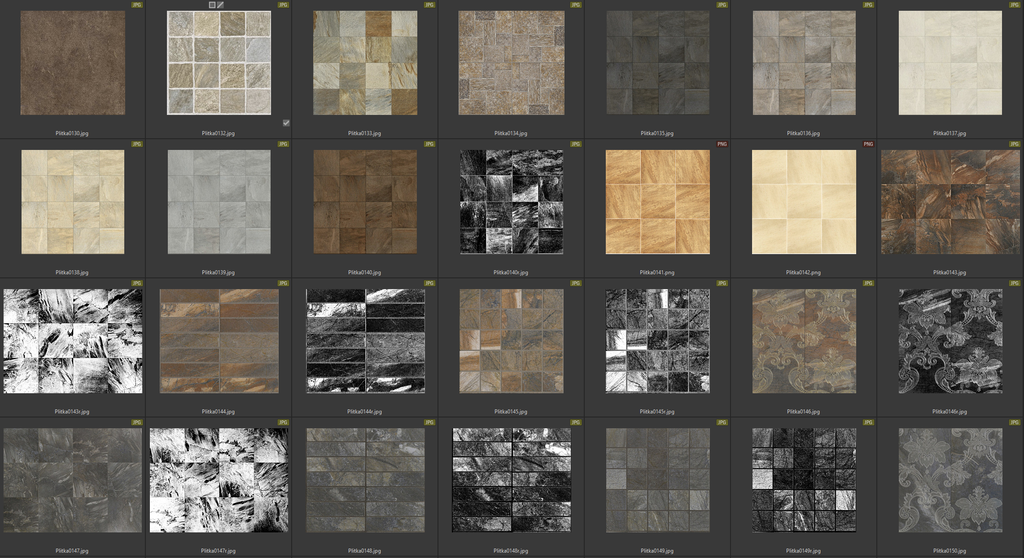Select the dark gray Plitka0135 tile thumbnail

click(657, 63)
